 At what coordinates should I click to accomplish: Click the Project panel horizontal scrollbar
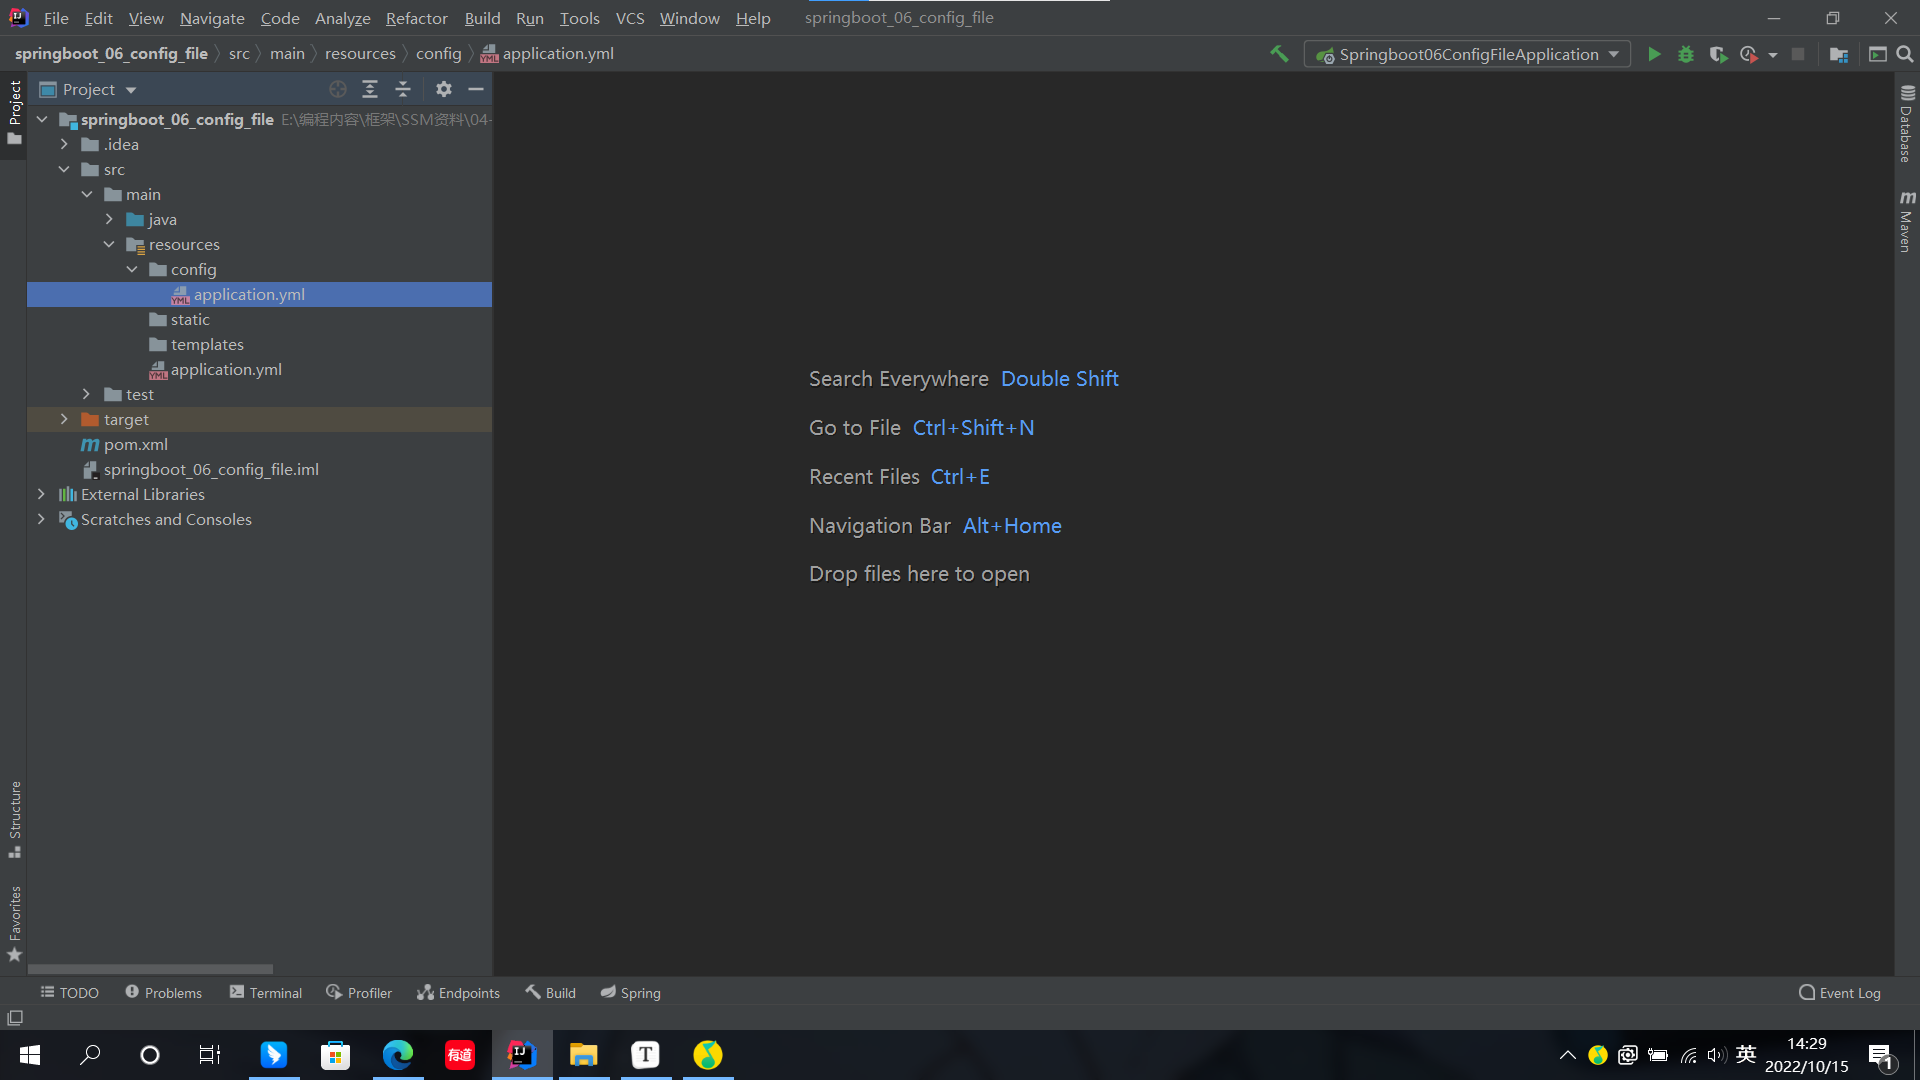(x=150, y=968)
